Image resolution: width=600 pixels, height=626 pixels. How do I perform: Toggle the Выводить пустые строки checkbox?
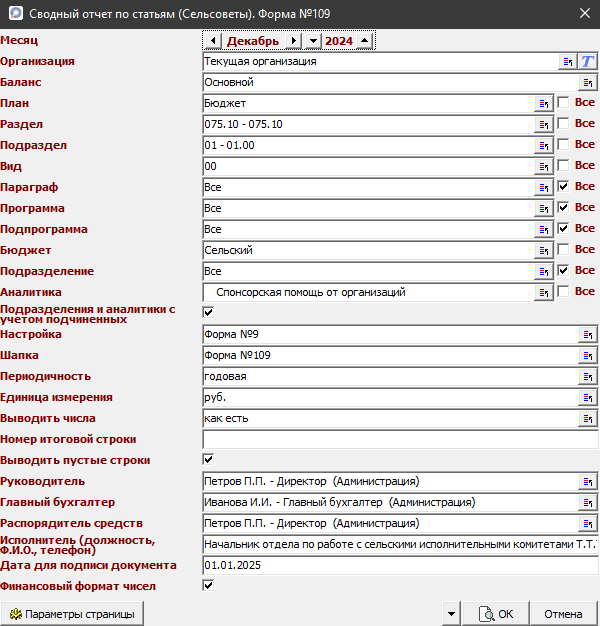(x=208, y=460)
